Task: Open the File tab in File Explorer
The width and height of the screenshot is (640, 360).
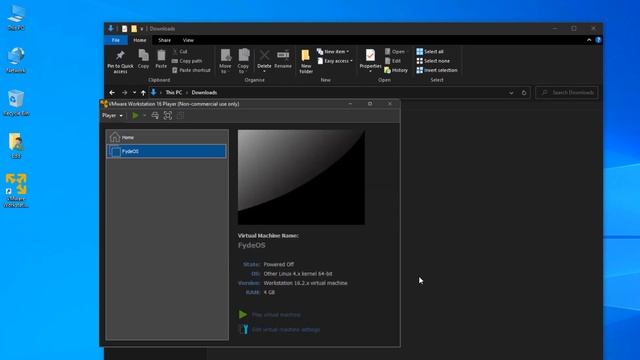Action: [116, 40]
